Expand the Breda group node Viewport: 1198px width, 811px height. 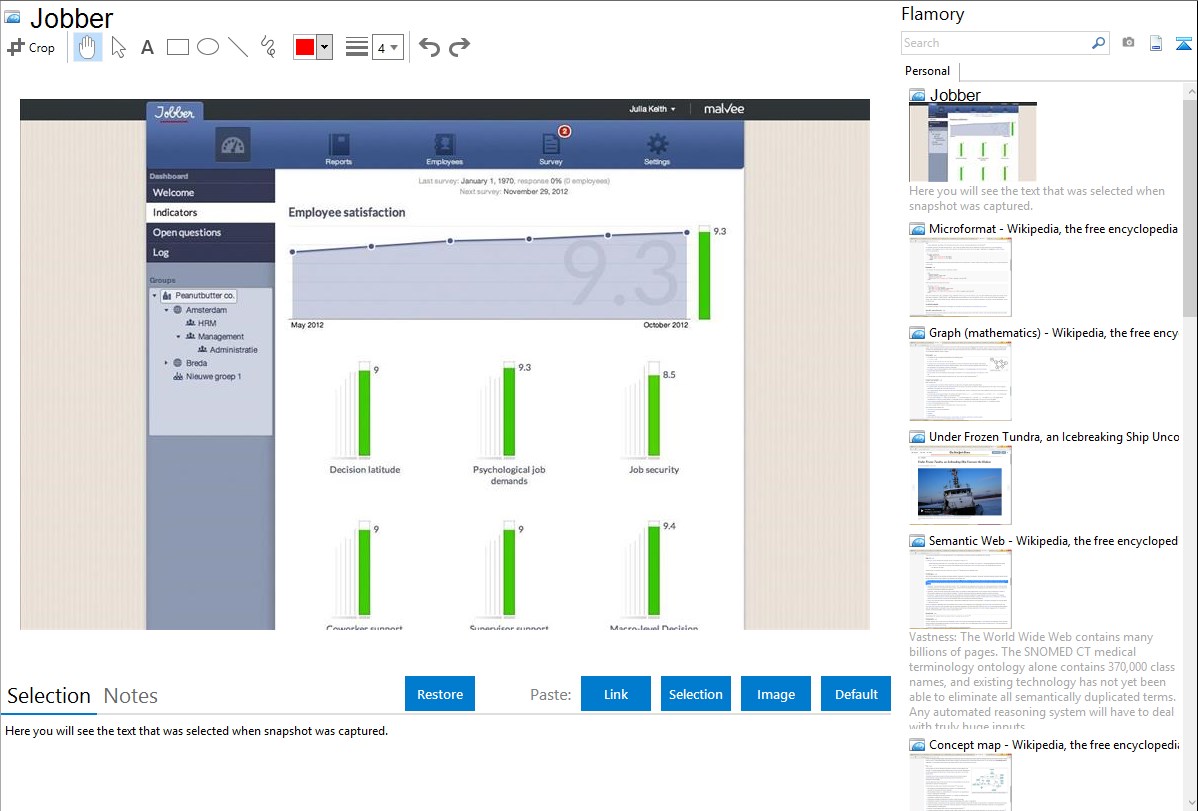click(x=167, y=363)
